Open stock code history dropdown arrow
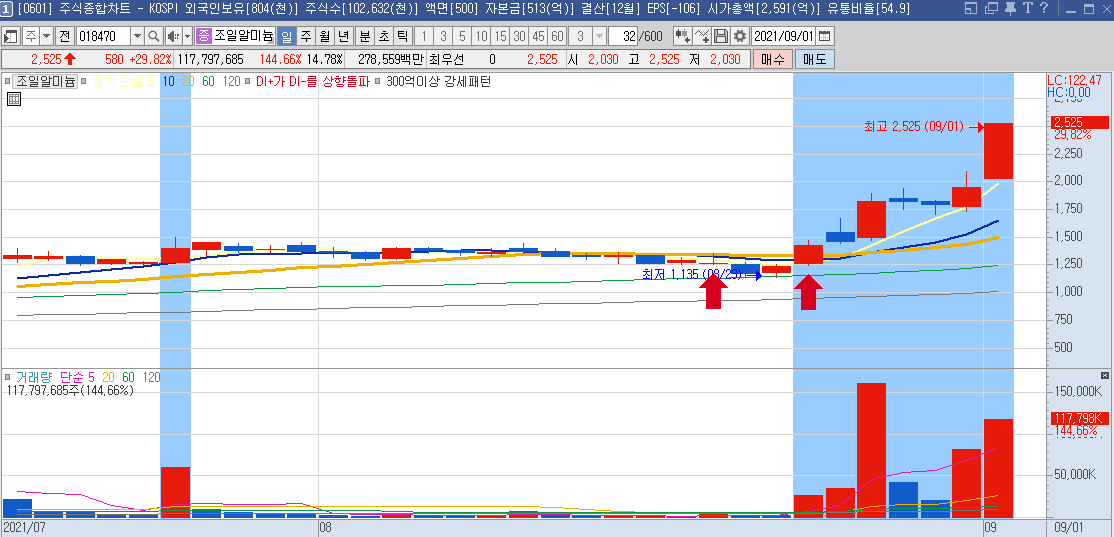 pyautogui.click(x=137, y=36)
